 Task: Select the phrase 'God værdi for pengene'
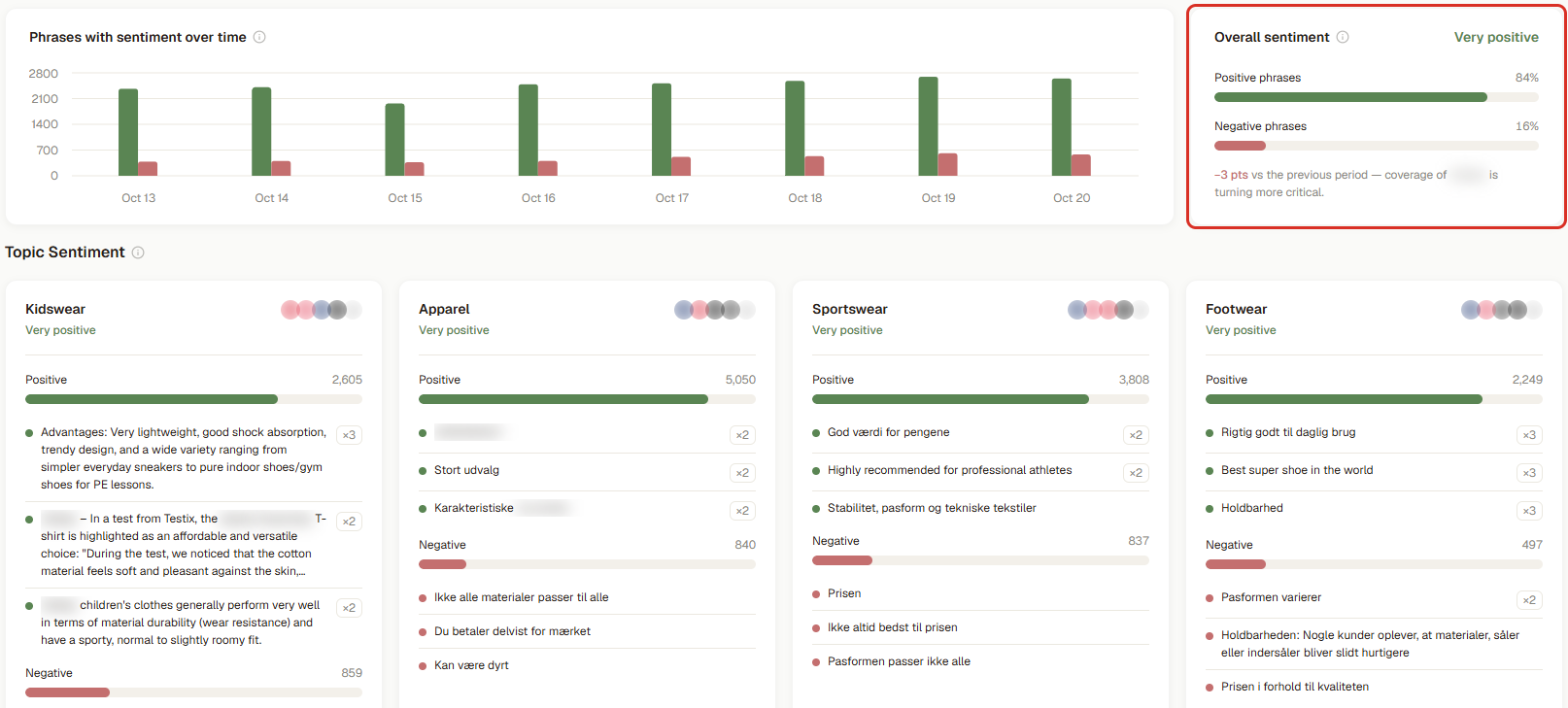click(888, 432)
